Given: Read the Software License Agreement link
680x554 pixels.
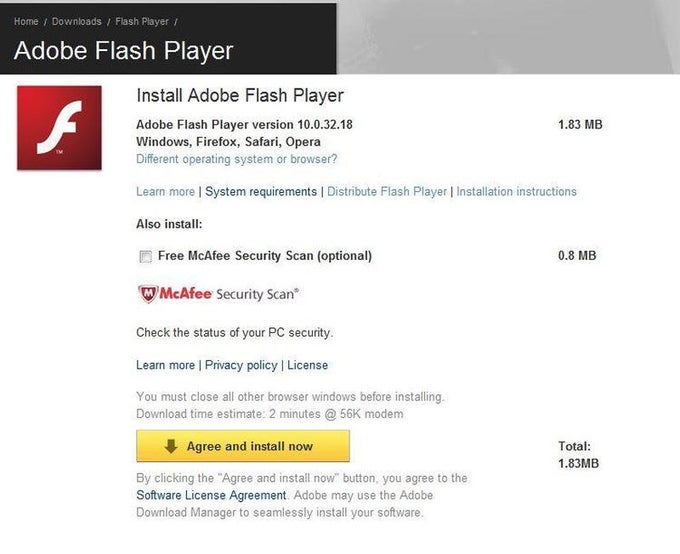Looking at the screenshot, I should (x=211, y=495).
